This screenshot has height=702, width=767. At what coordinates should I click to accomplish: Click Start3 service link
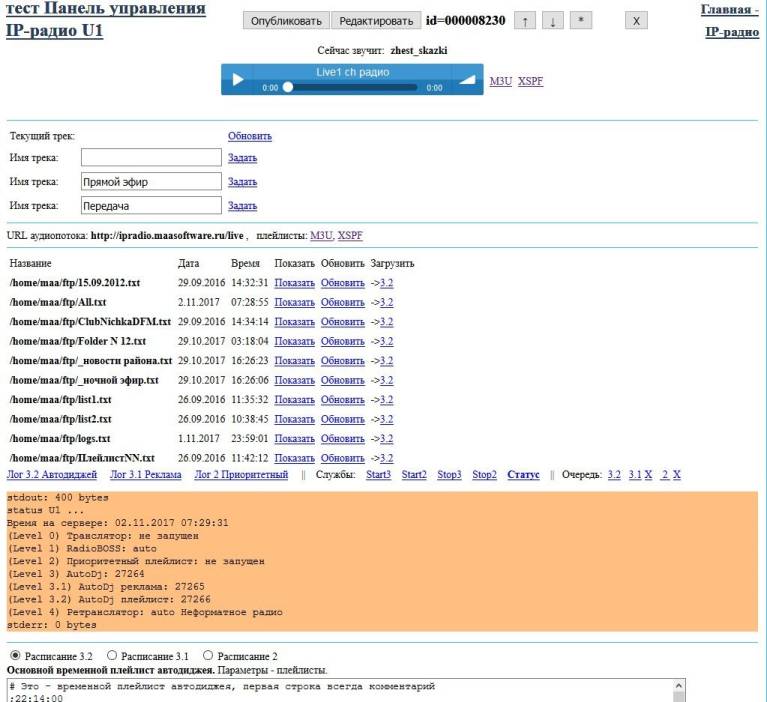click(379, 475)
